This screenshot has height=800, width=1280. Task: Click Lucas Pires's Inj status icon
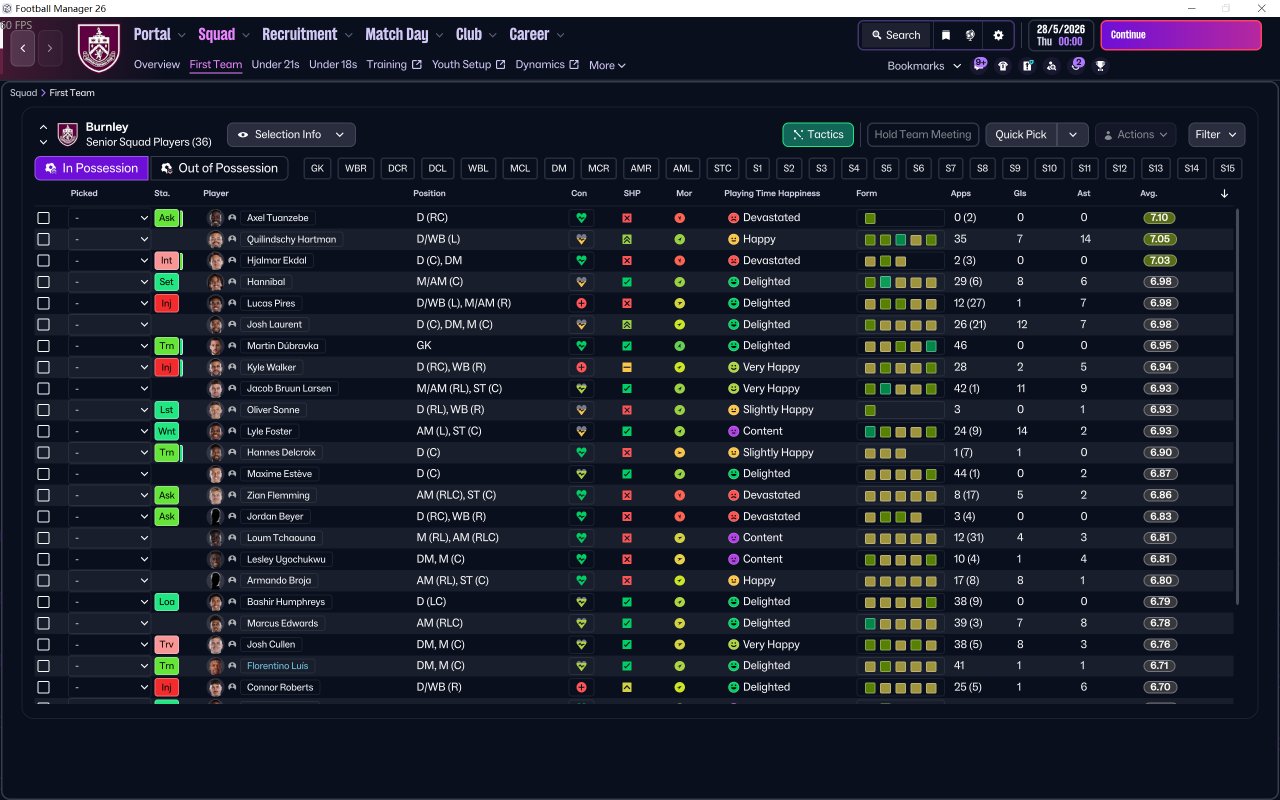click(167, 303)
